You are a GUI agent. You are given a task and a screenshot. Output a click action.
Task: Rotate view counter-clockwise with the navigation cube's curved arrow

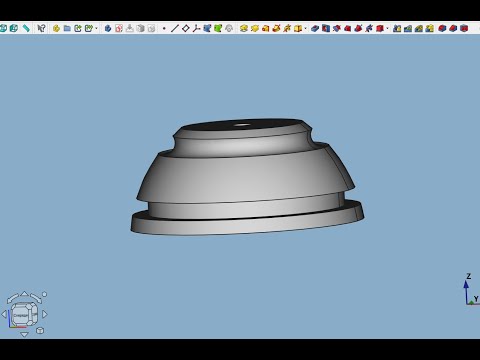tap(13, 298)
